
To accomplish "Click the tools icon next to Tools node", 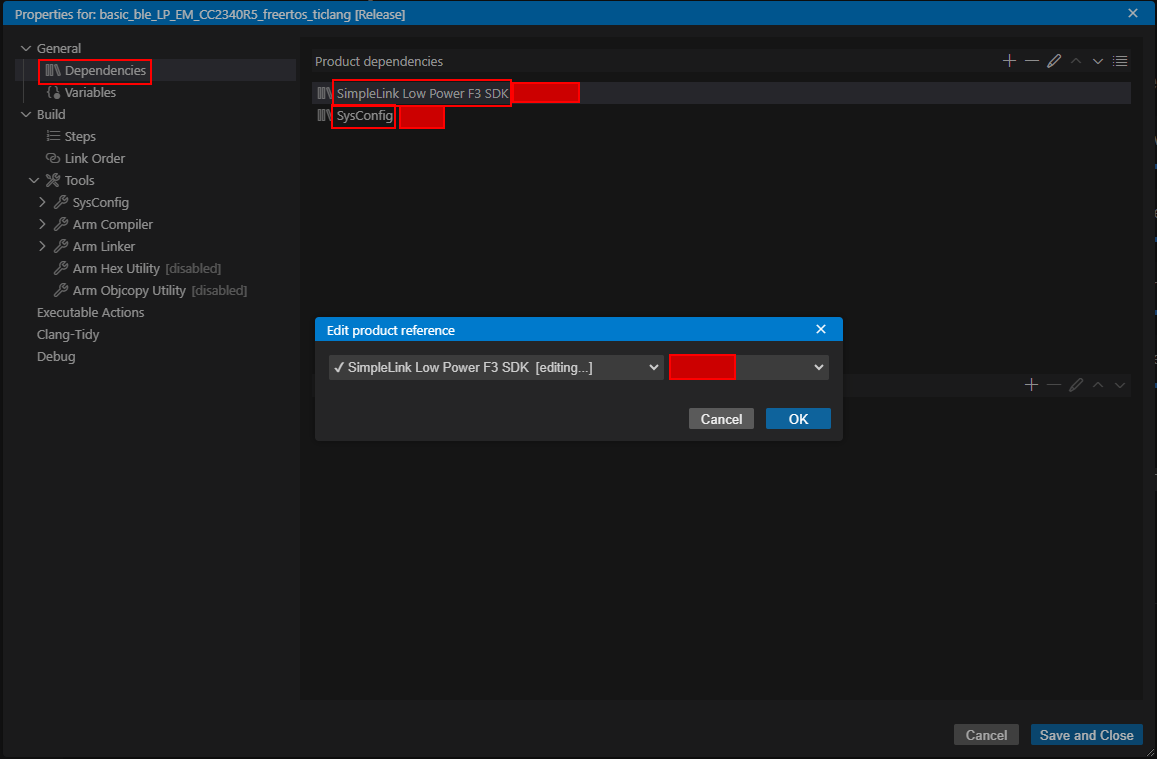I will point(53,181).
